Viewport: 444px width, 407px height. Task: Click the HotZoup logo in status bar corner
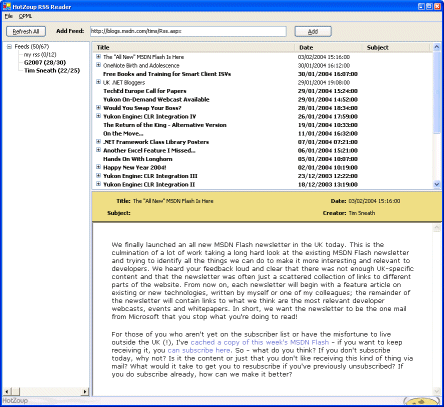[421, 401]
